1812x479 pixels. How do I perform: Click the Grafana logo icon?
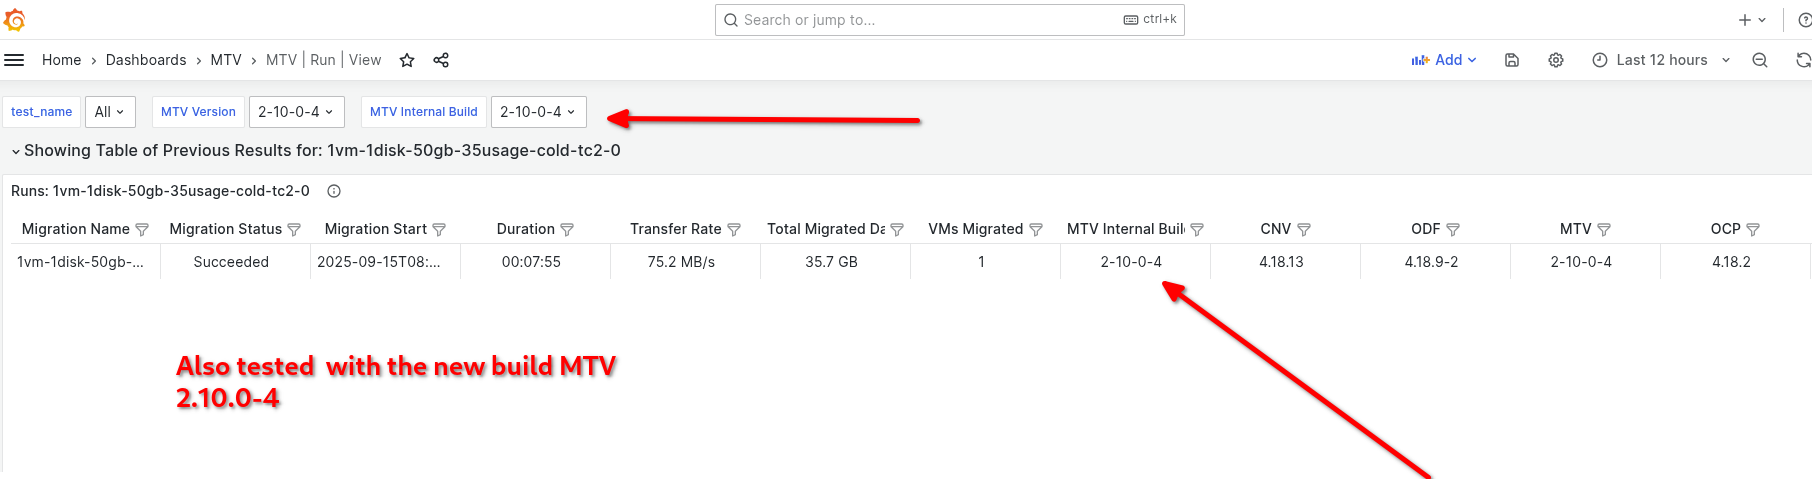click(15, 20)
